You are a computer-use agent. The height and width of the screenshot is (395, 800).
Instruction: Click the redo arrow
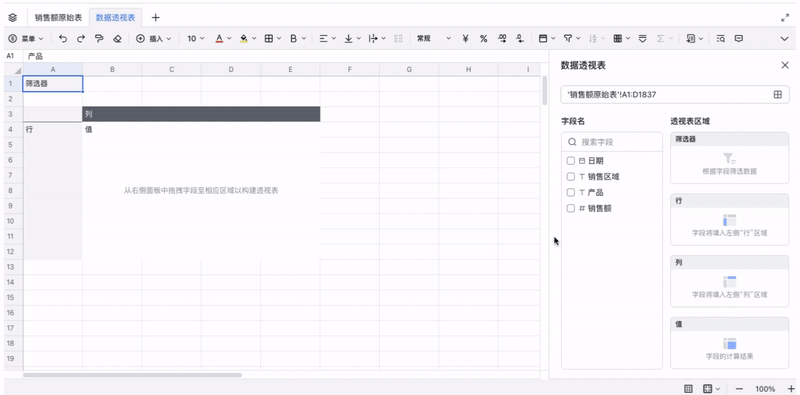point(81,38)
